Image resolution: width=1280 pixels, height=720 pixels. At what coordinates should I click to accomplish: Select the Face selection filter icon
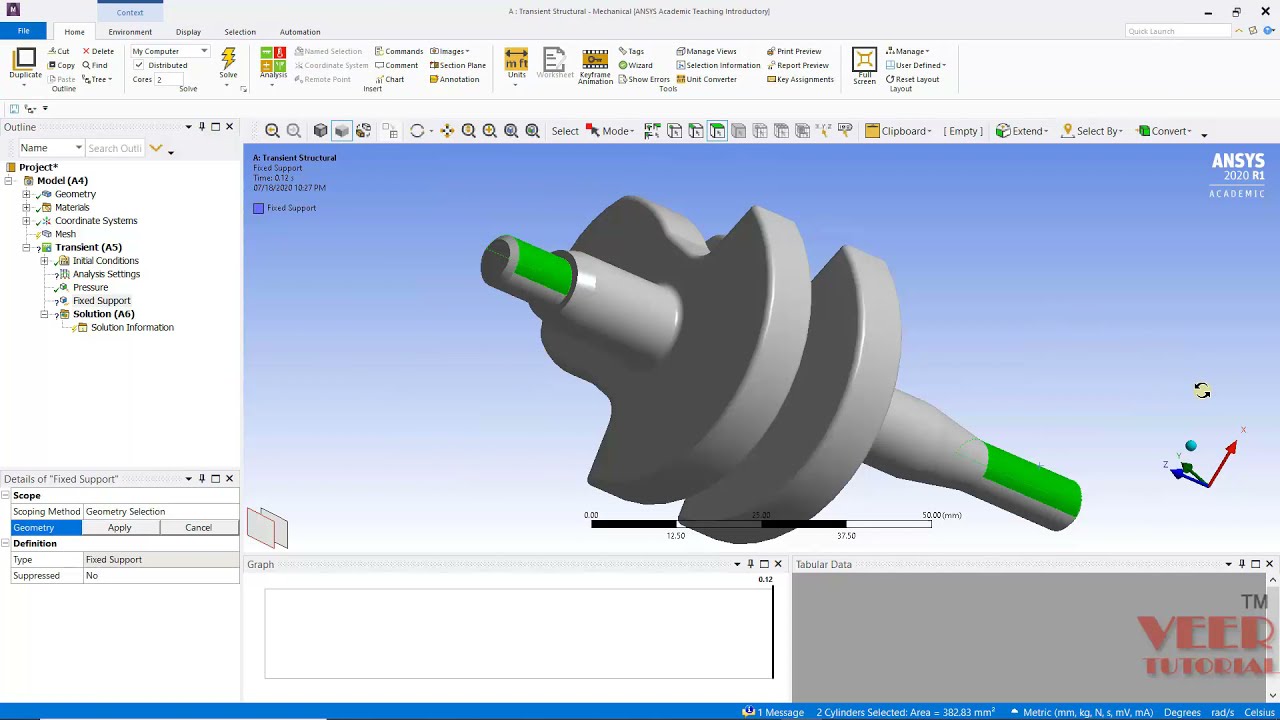click(717, 131)
